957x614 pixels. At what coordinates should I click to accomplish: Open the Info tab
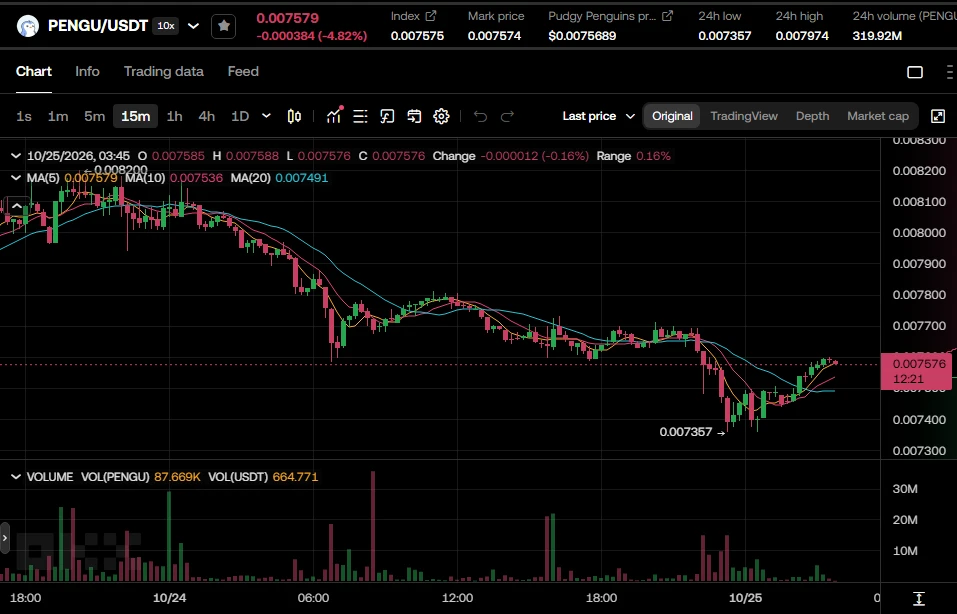[87, 71]
